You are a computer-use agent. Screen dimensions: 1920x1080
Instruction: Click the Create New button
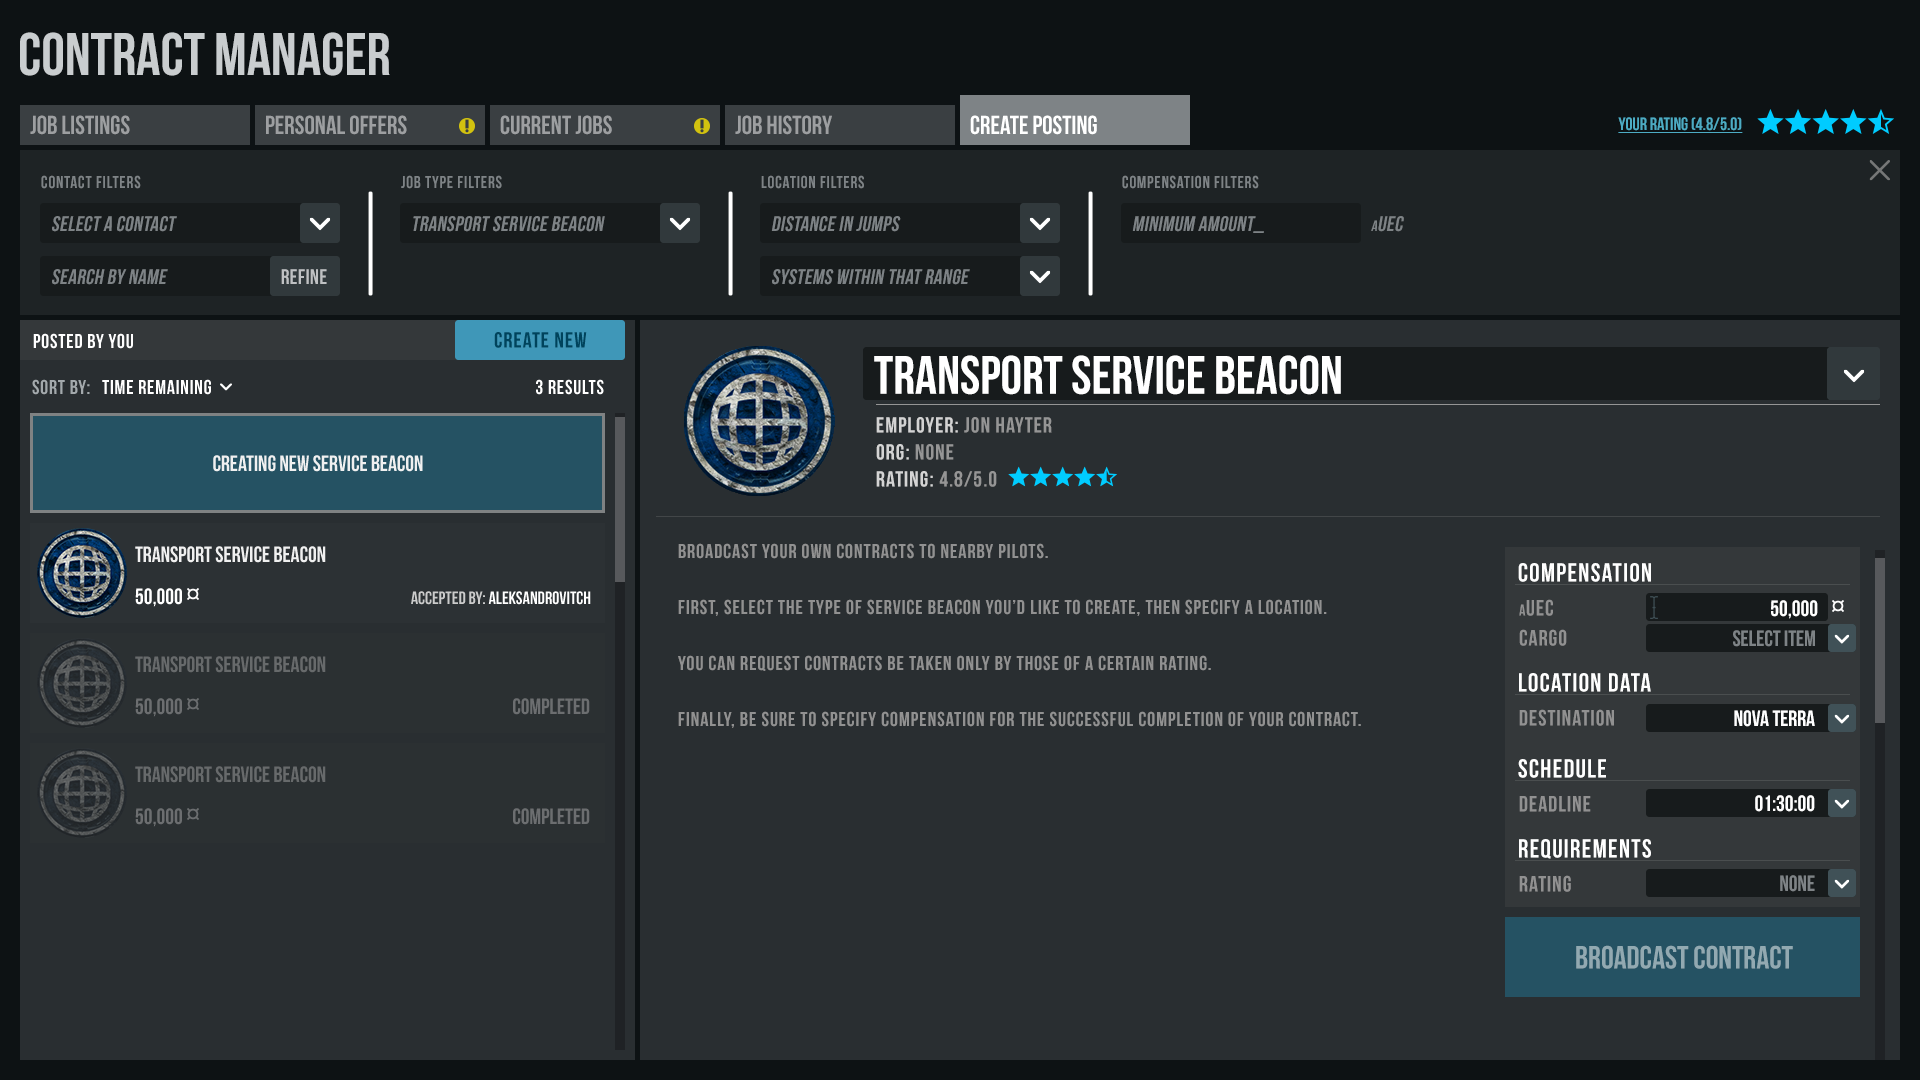point(540,341)
